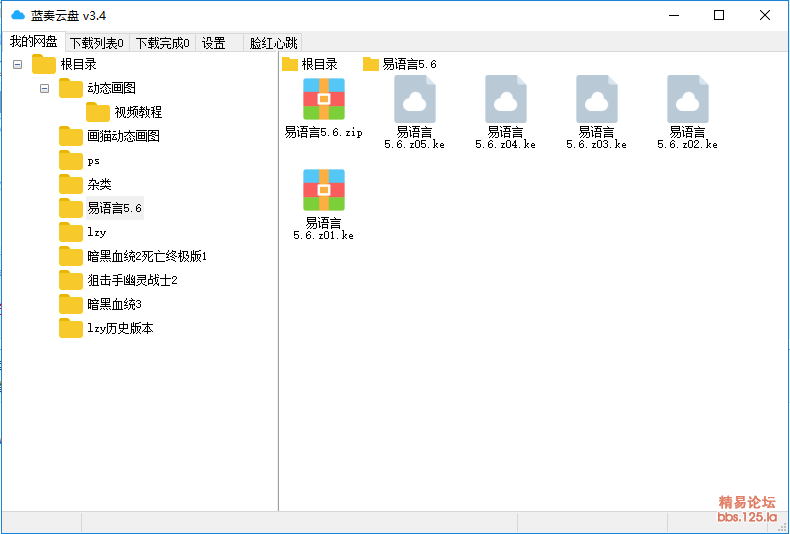Select 动态画图 label in the tree

[x=111, y=88]
